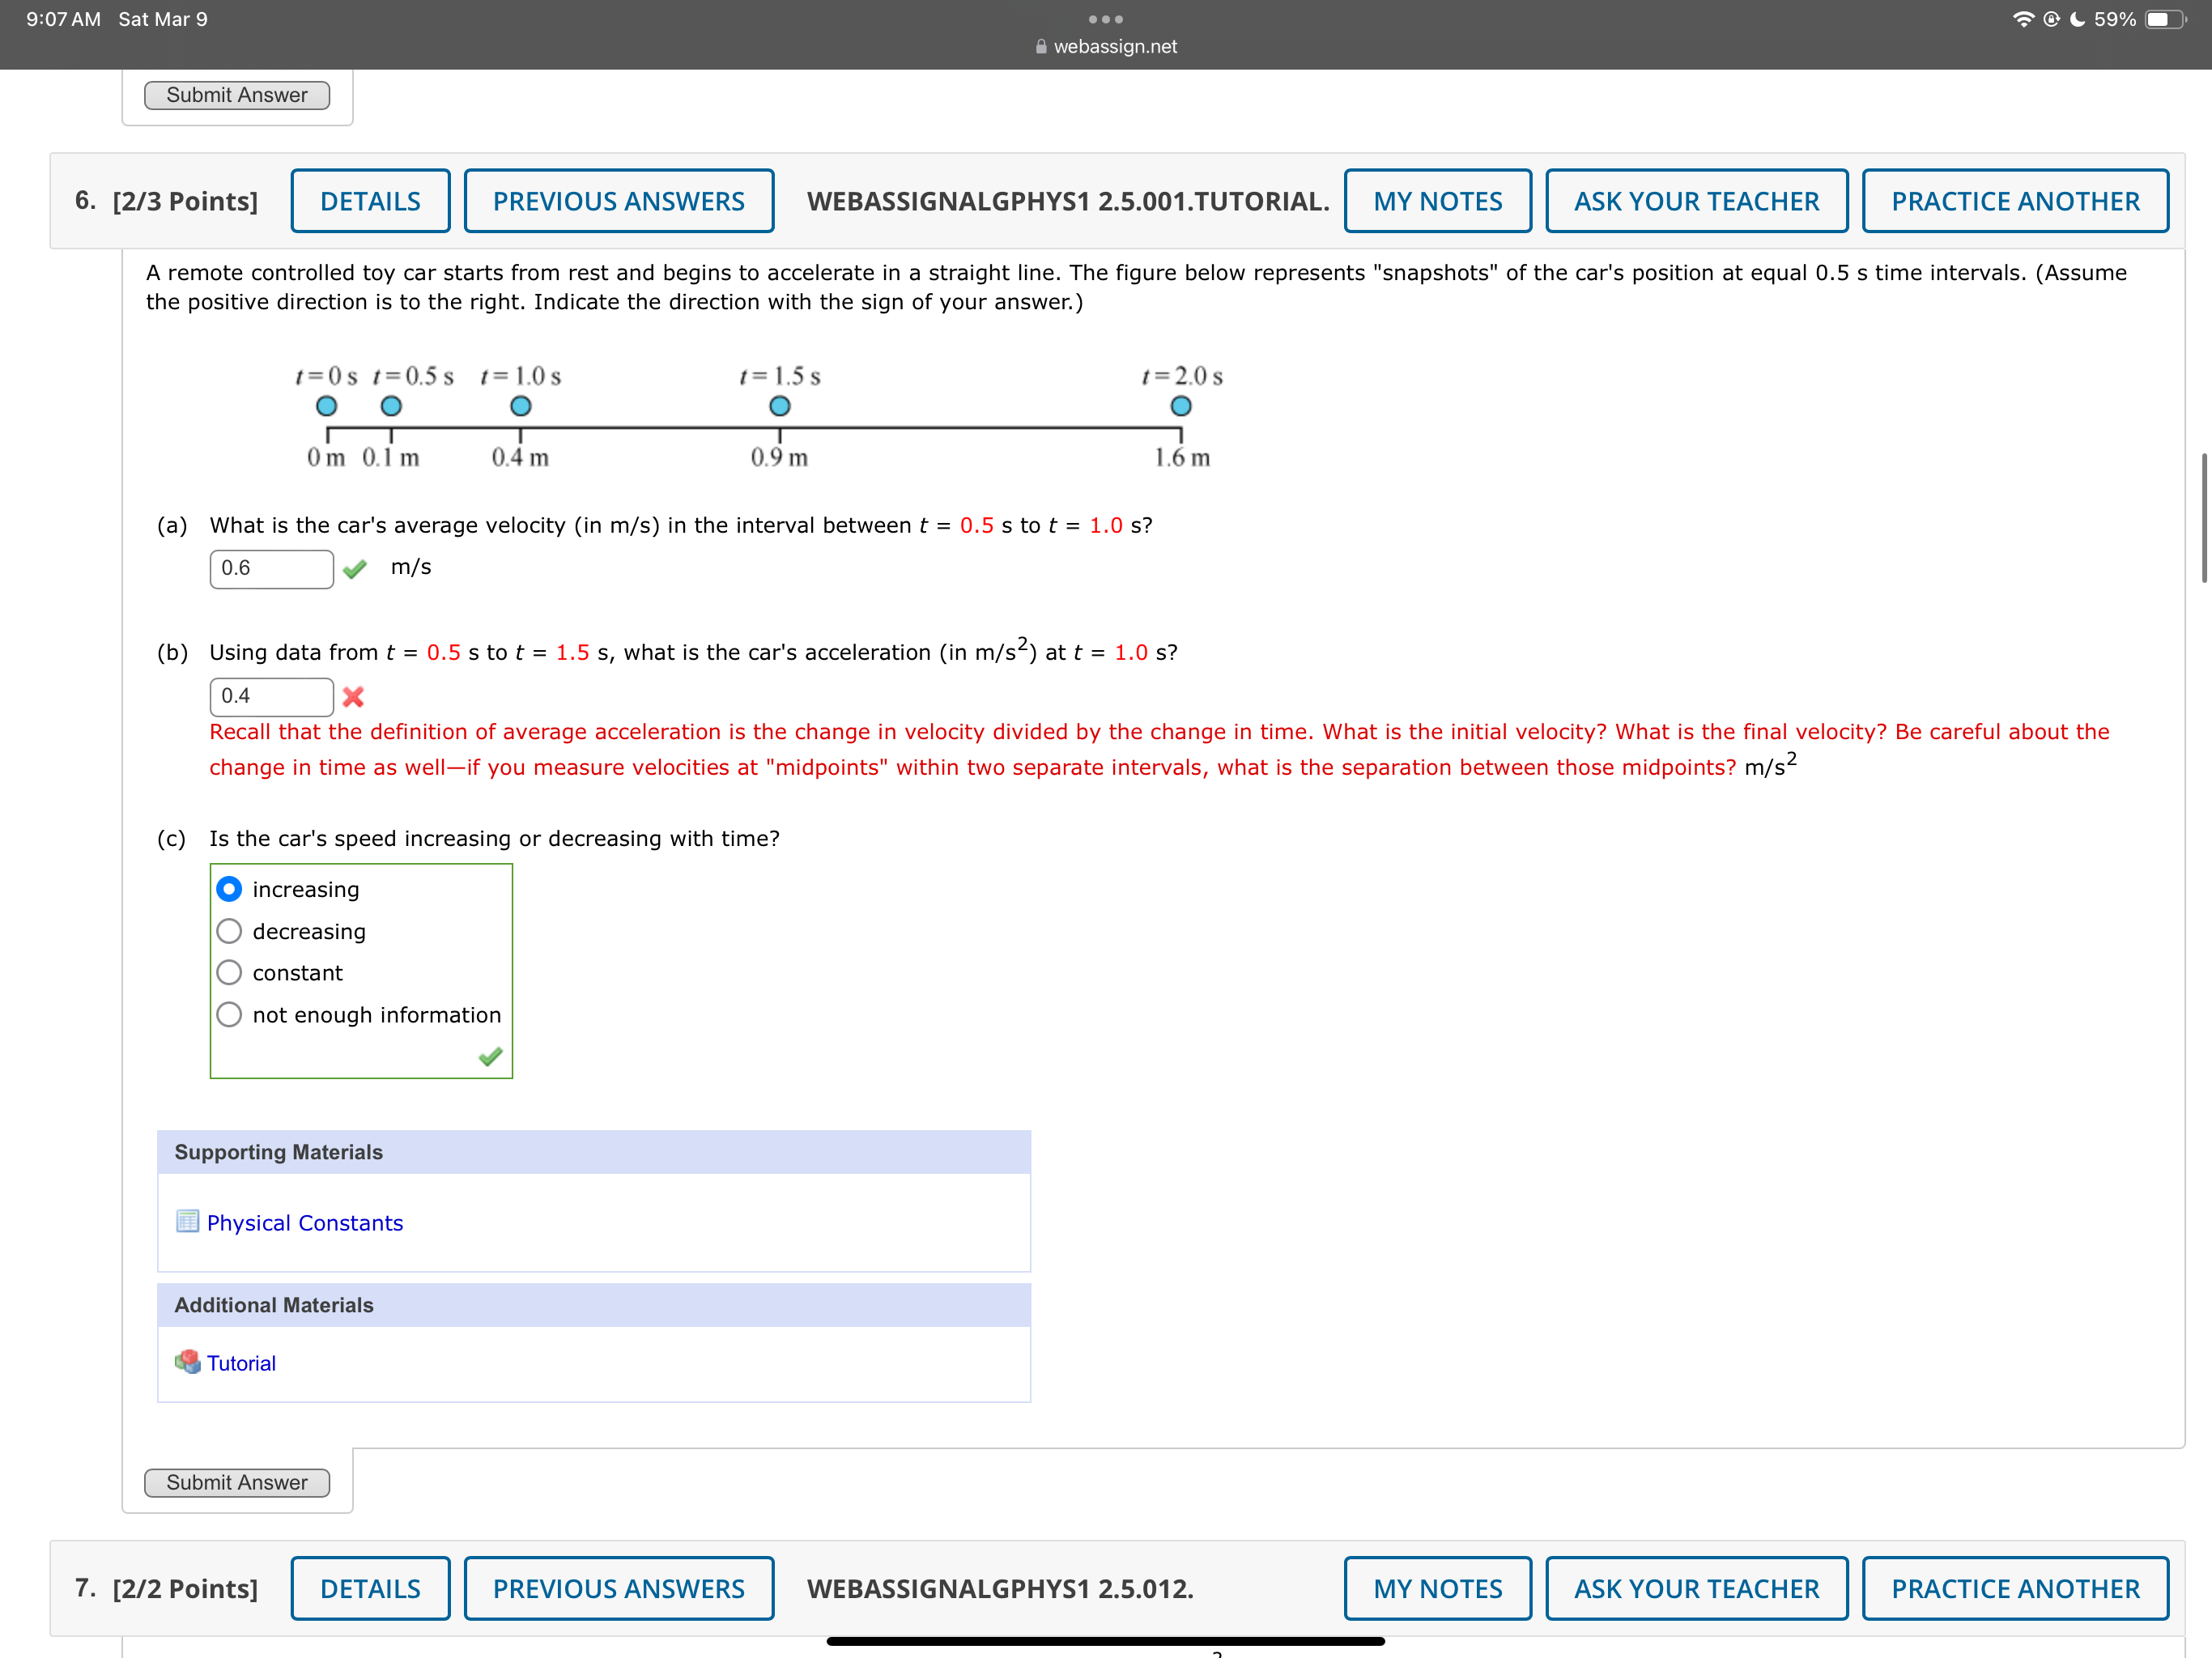The width and height of the screenshot is (2212, 1658).
Task: Tap the lock icon beside webassign.net
Action: click(1041, 46)
